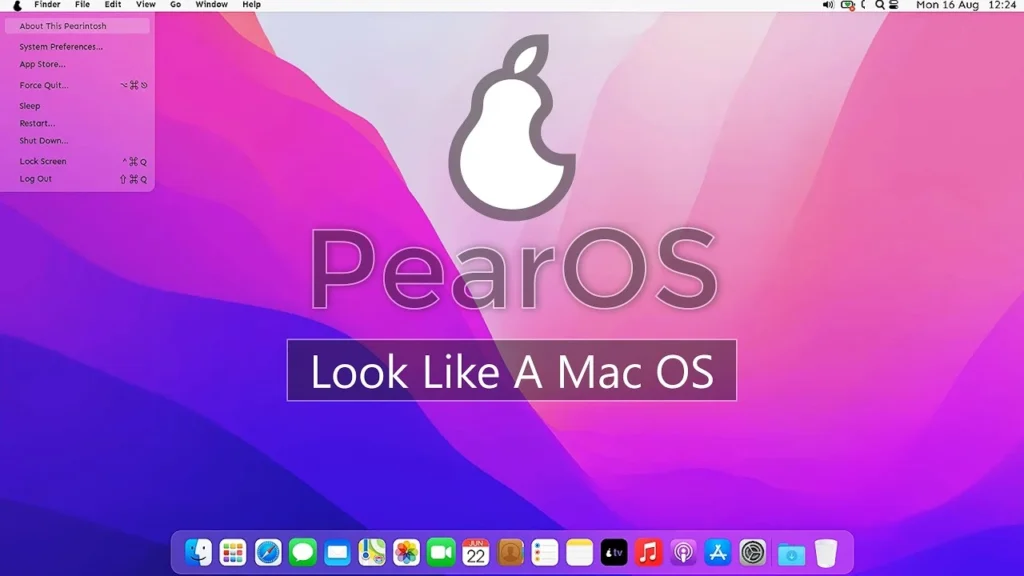Open the Apple TV dock icon

coord(614,552)
